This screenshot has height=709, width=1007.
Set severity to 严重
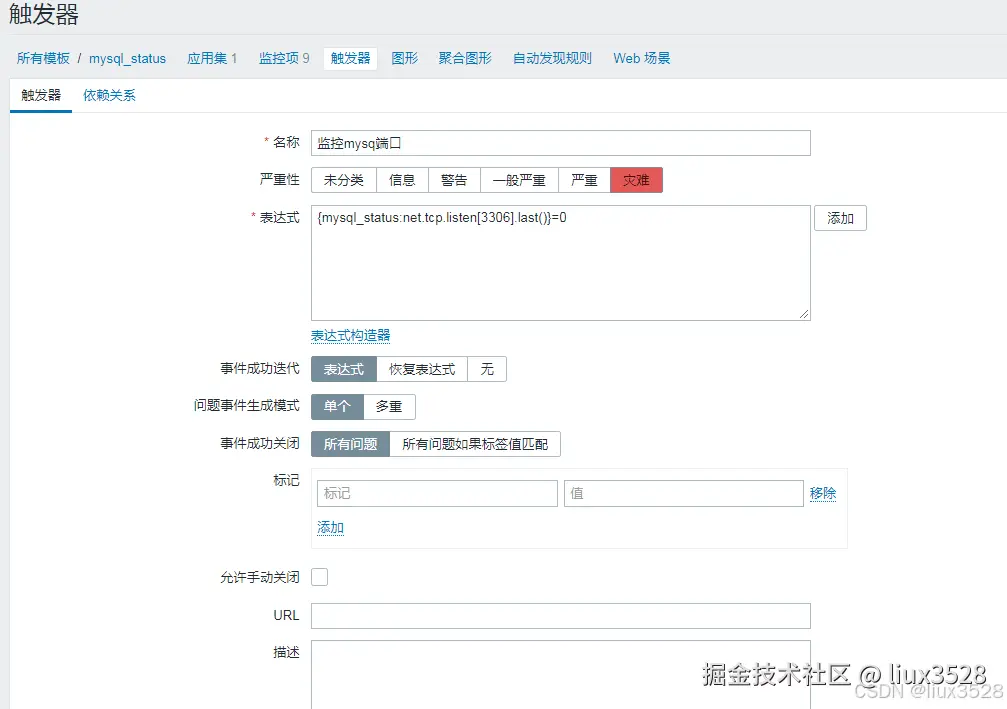coord(584,179)
